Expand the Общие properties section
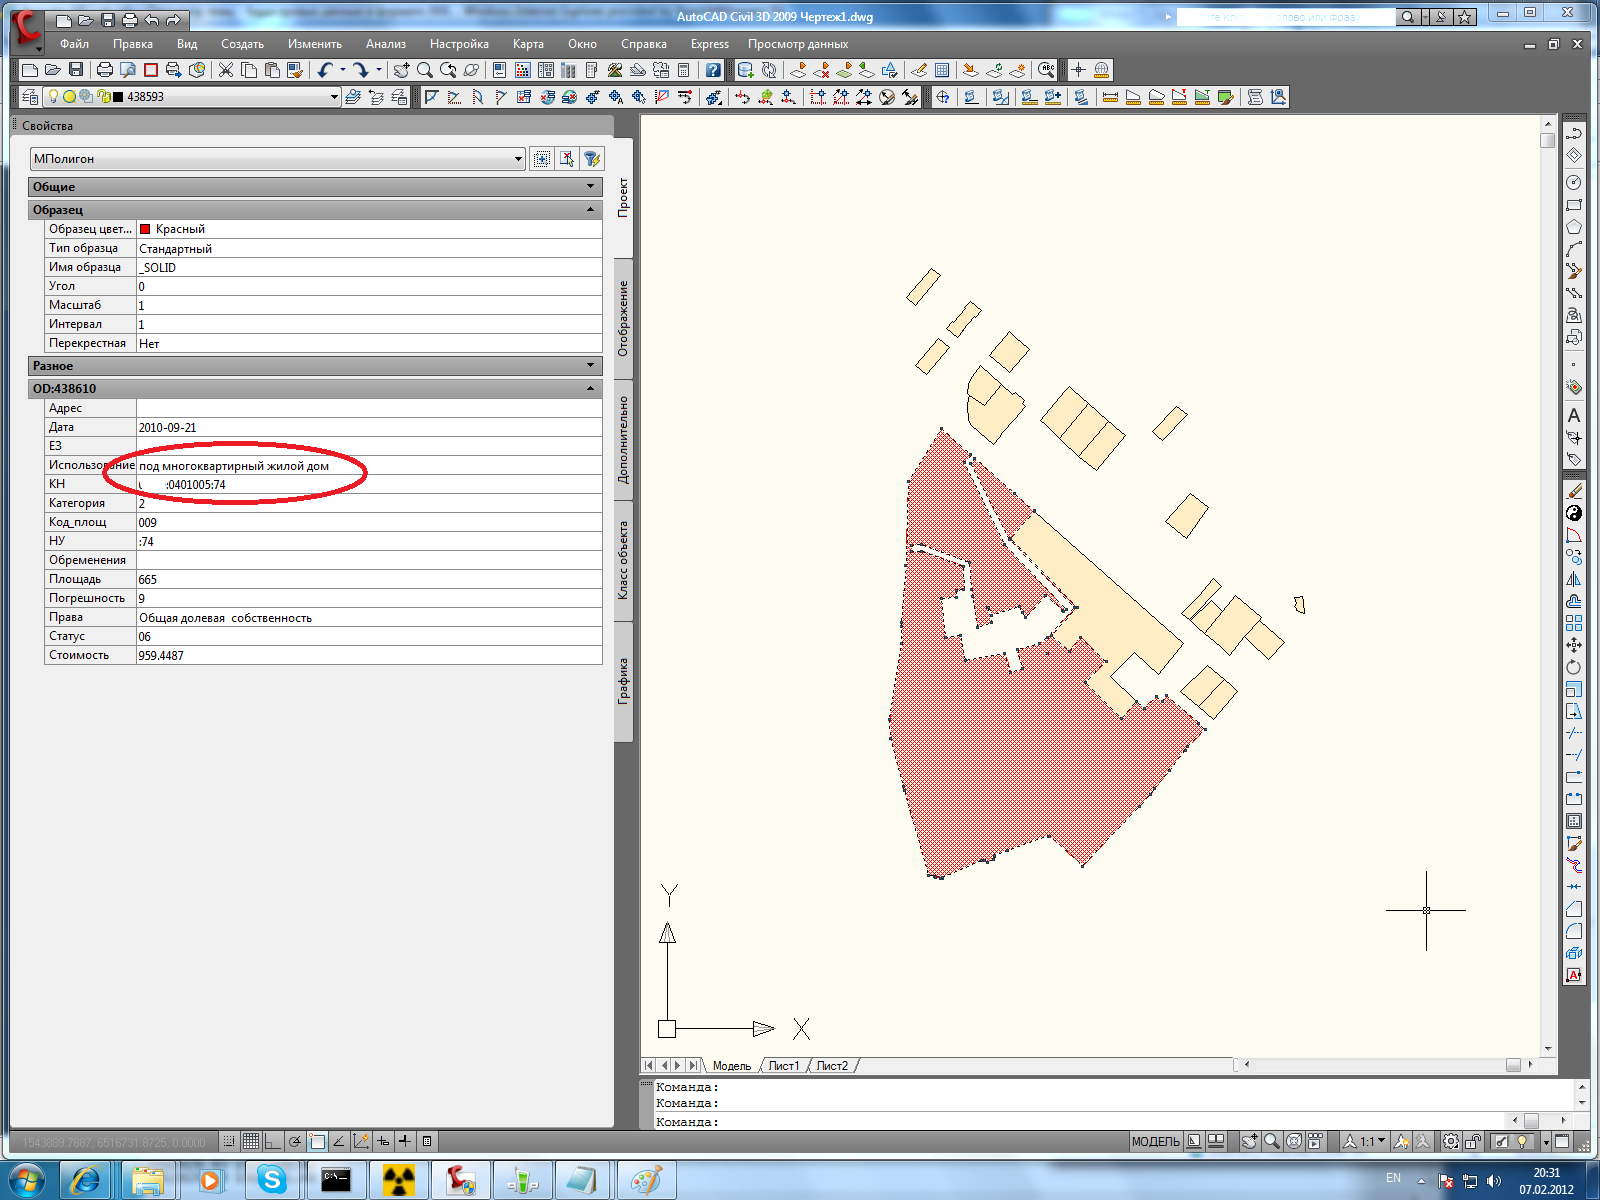 (x=590, y=187)
